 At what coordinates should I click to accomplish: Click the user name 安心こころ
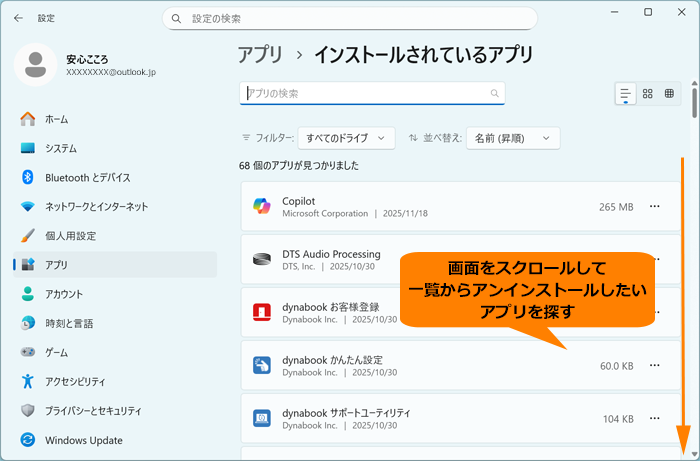87,59
